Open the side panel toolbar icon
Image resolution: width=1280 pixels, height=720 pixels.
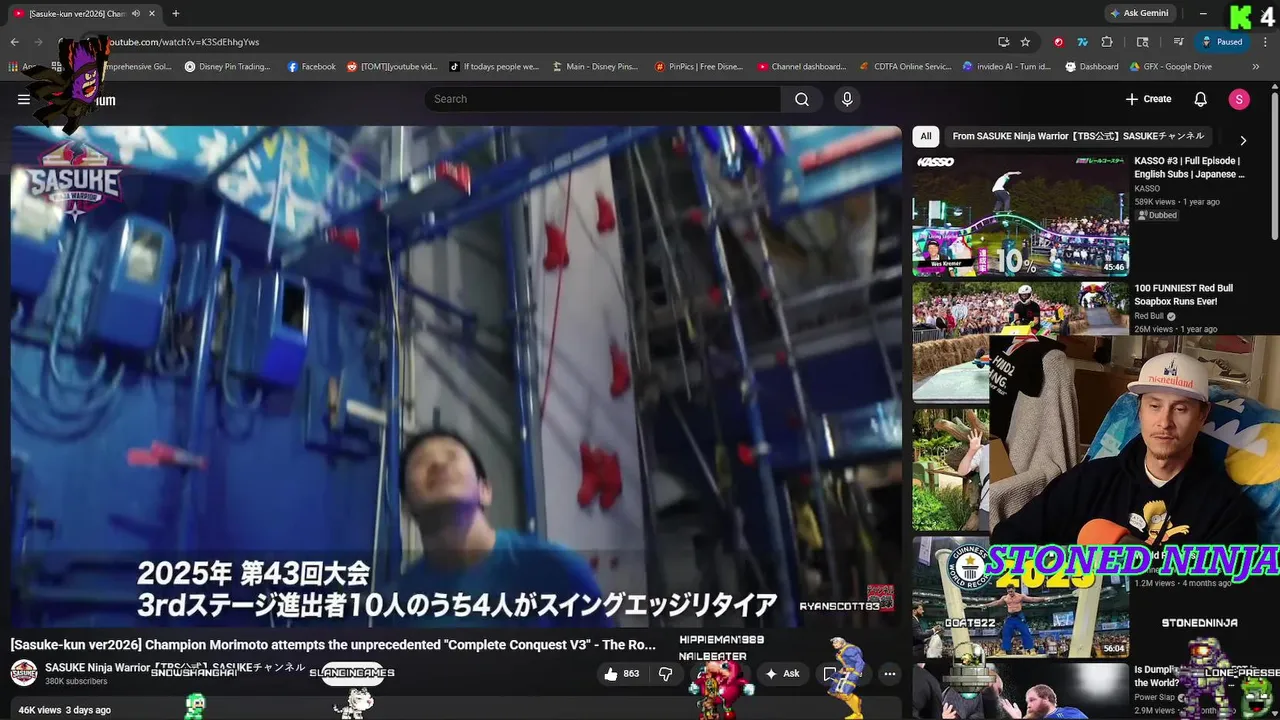pyautogui.click(x=1143, y=42)
